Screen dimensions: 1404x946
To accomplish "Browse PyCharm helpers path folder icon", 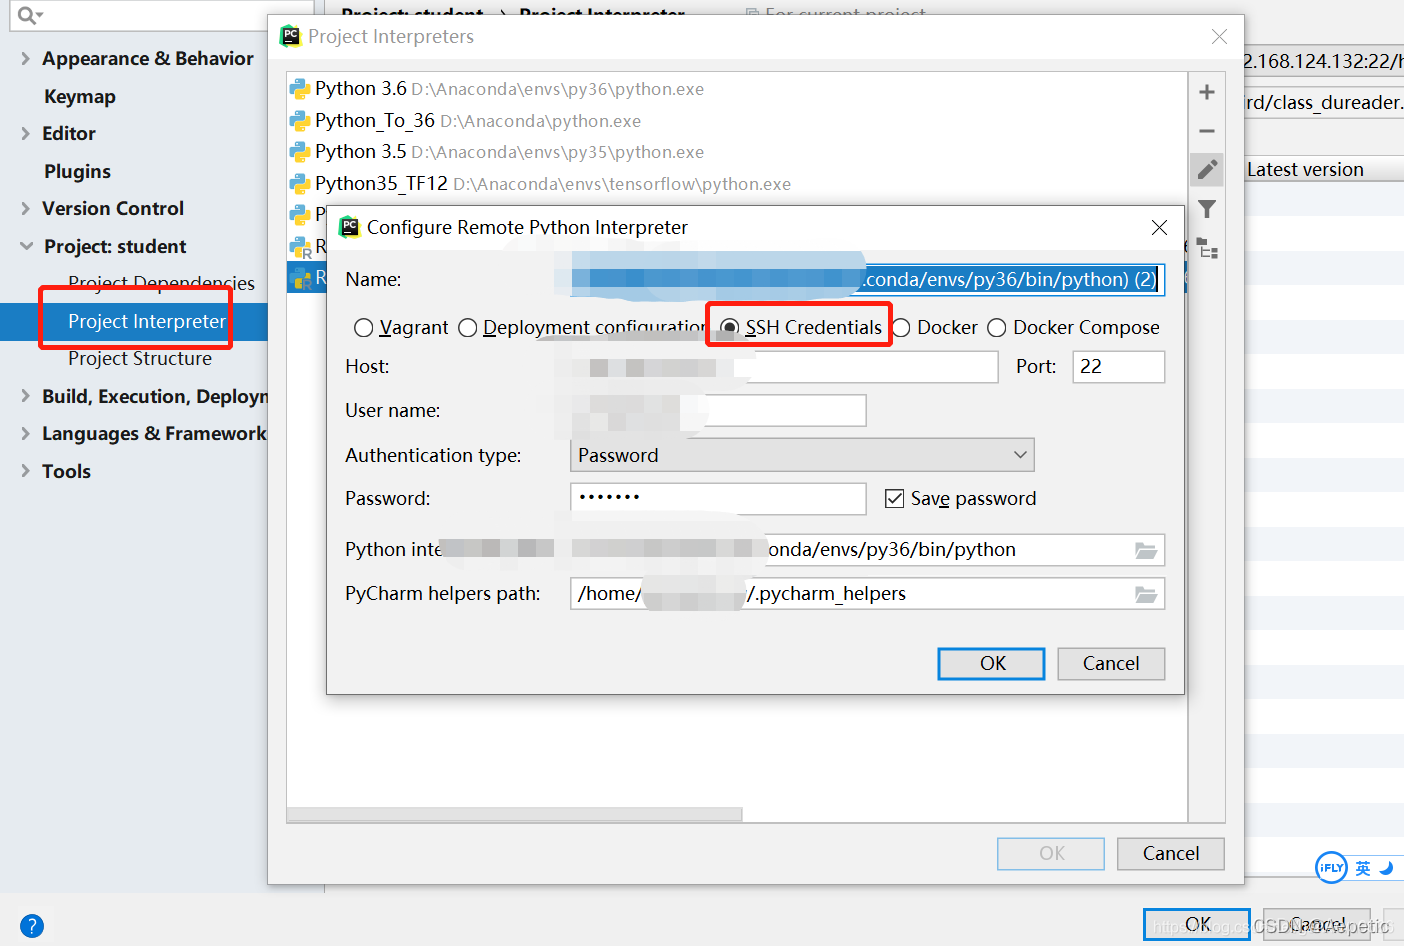I will 1146,594.
